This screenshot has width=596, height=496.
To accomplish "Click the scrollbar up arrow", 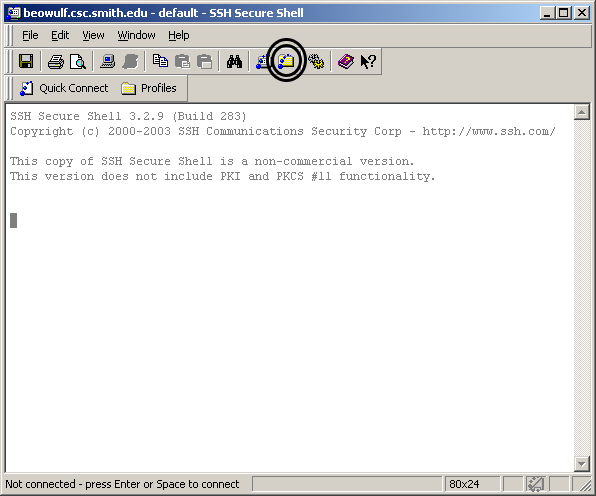I will pos(582,112).
